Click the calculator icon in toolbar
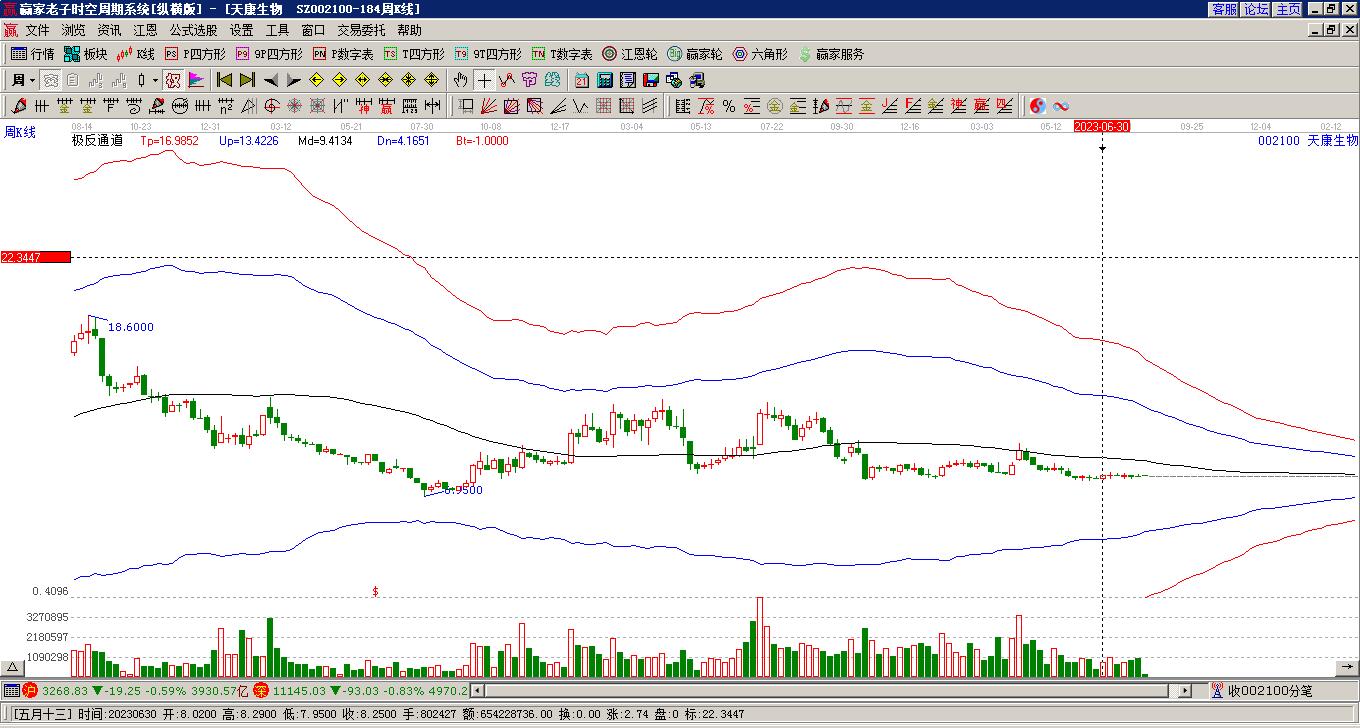Screen dimensions: 1360x728 click(x=604, y=80)
